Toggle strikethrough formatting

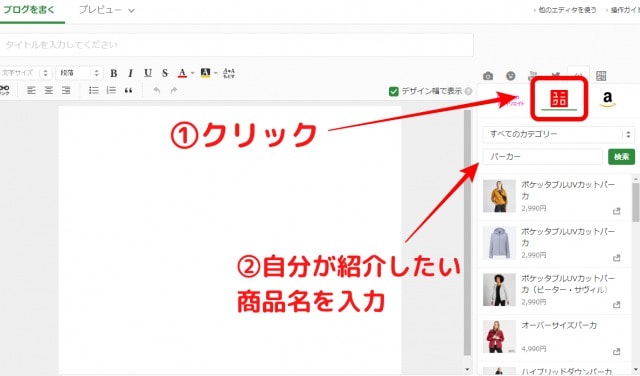pyautogui.click(x=165, y=73)
